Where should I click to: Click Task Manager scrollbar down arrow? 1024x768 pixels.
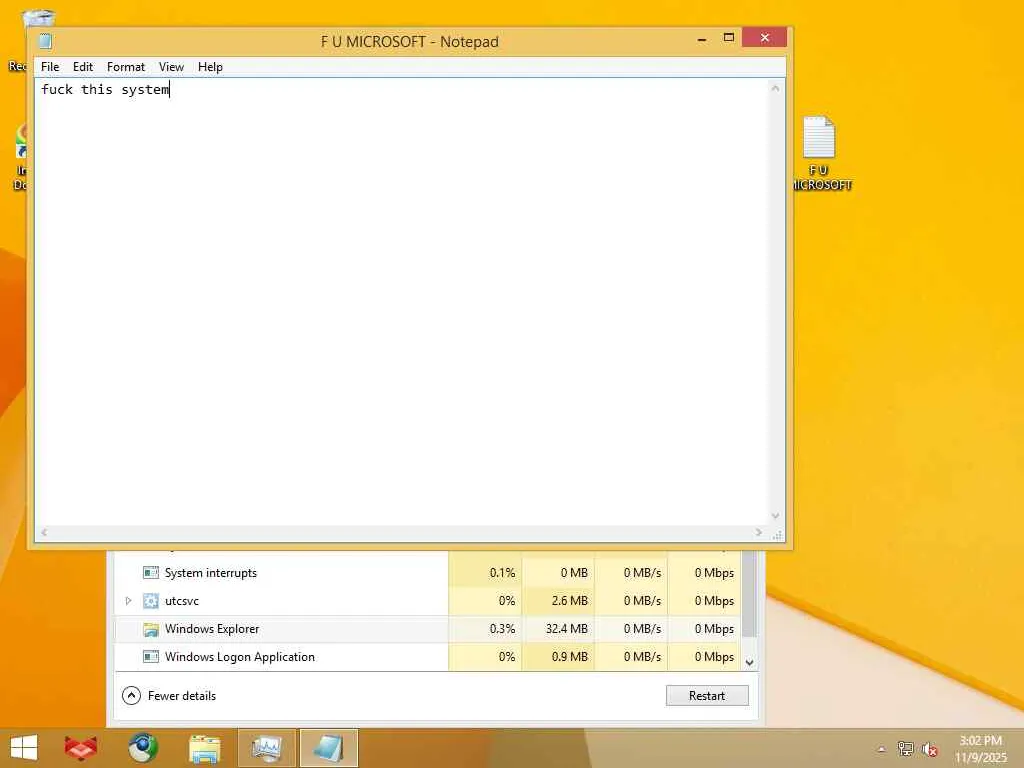click(750, 662)
